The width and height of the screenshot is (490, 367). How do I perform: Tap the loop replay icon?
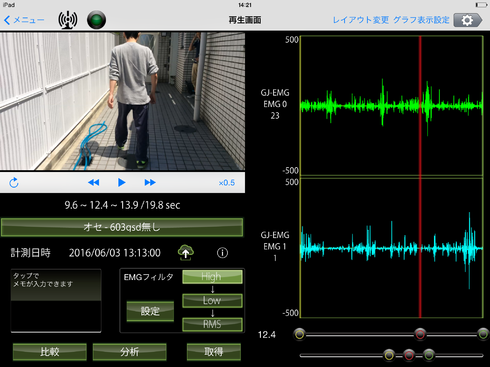14,183
